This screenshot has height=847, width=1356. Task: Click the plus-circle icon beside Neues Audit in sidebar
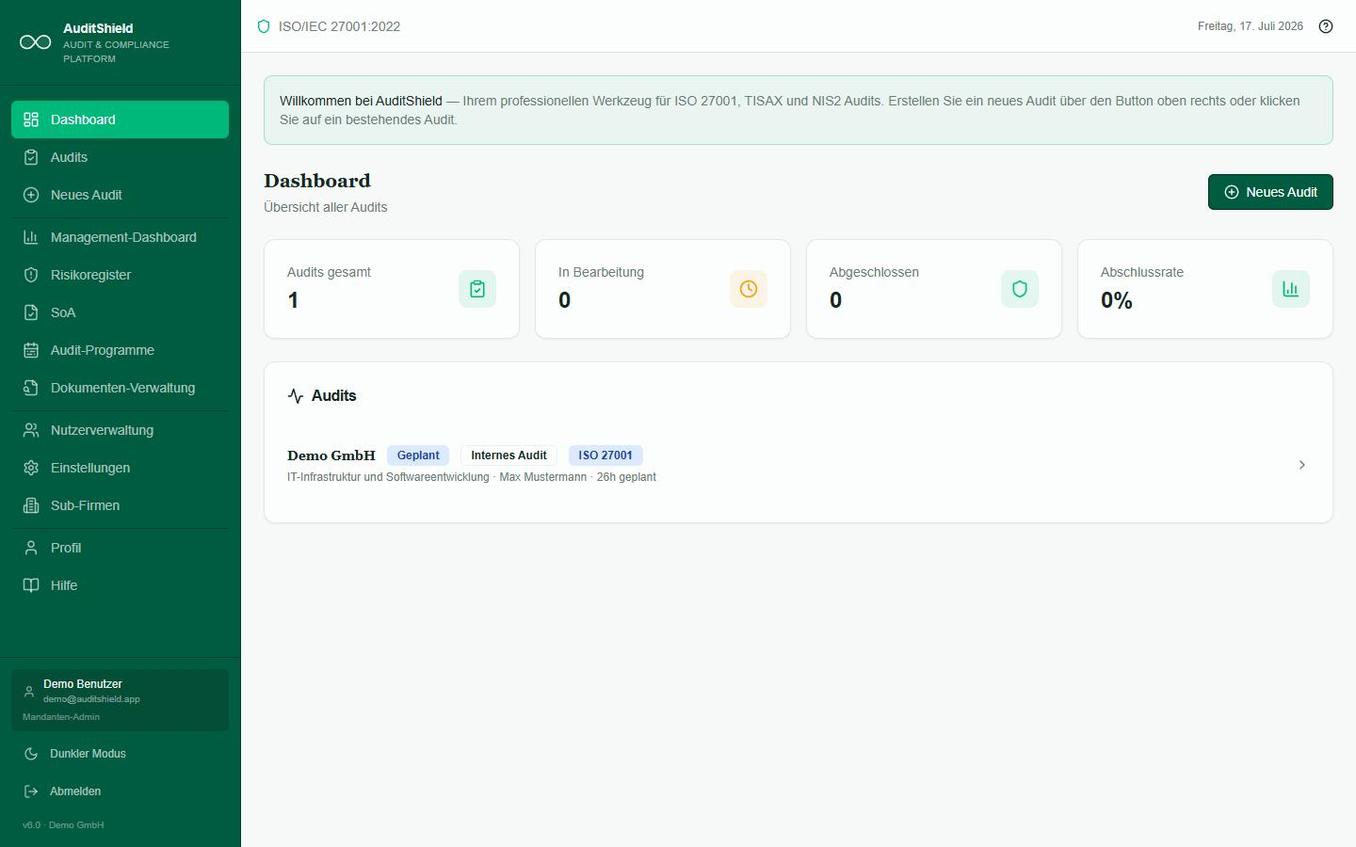(31, 195)
